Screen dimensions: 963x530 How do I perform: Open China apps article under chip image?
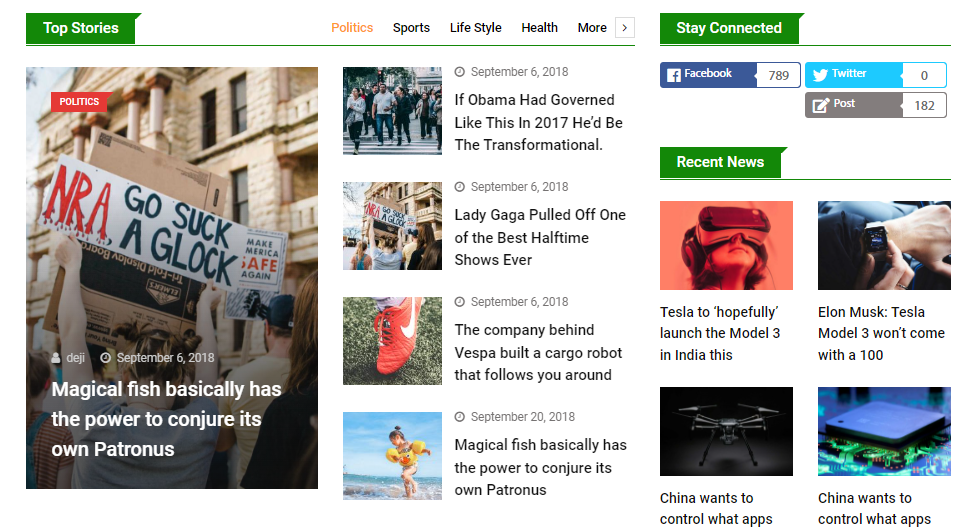pyautogui.click(x=875, y=509)
